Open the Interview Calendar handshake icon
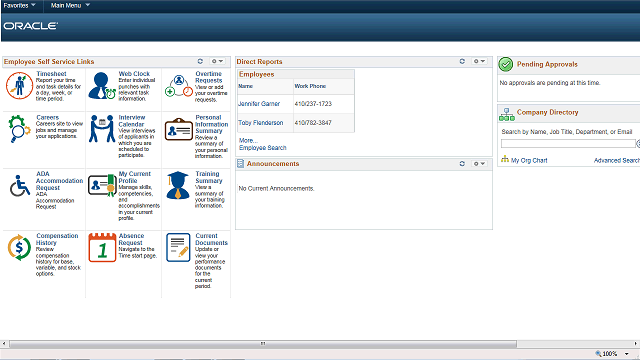This screenshot has width=640, height=360. [102, 129]
